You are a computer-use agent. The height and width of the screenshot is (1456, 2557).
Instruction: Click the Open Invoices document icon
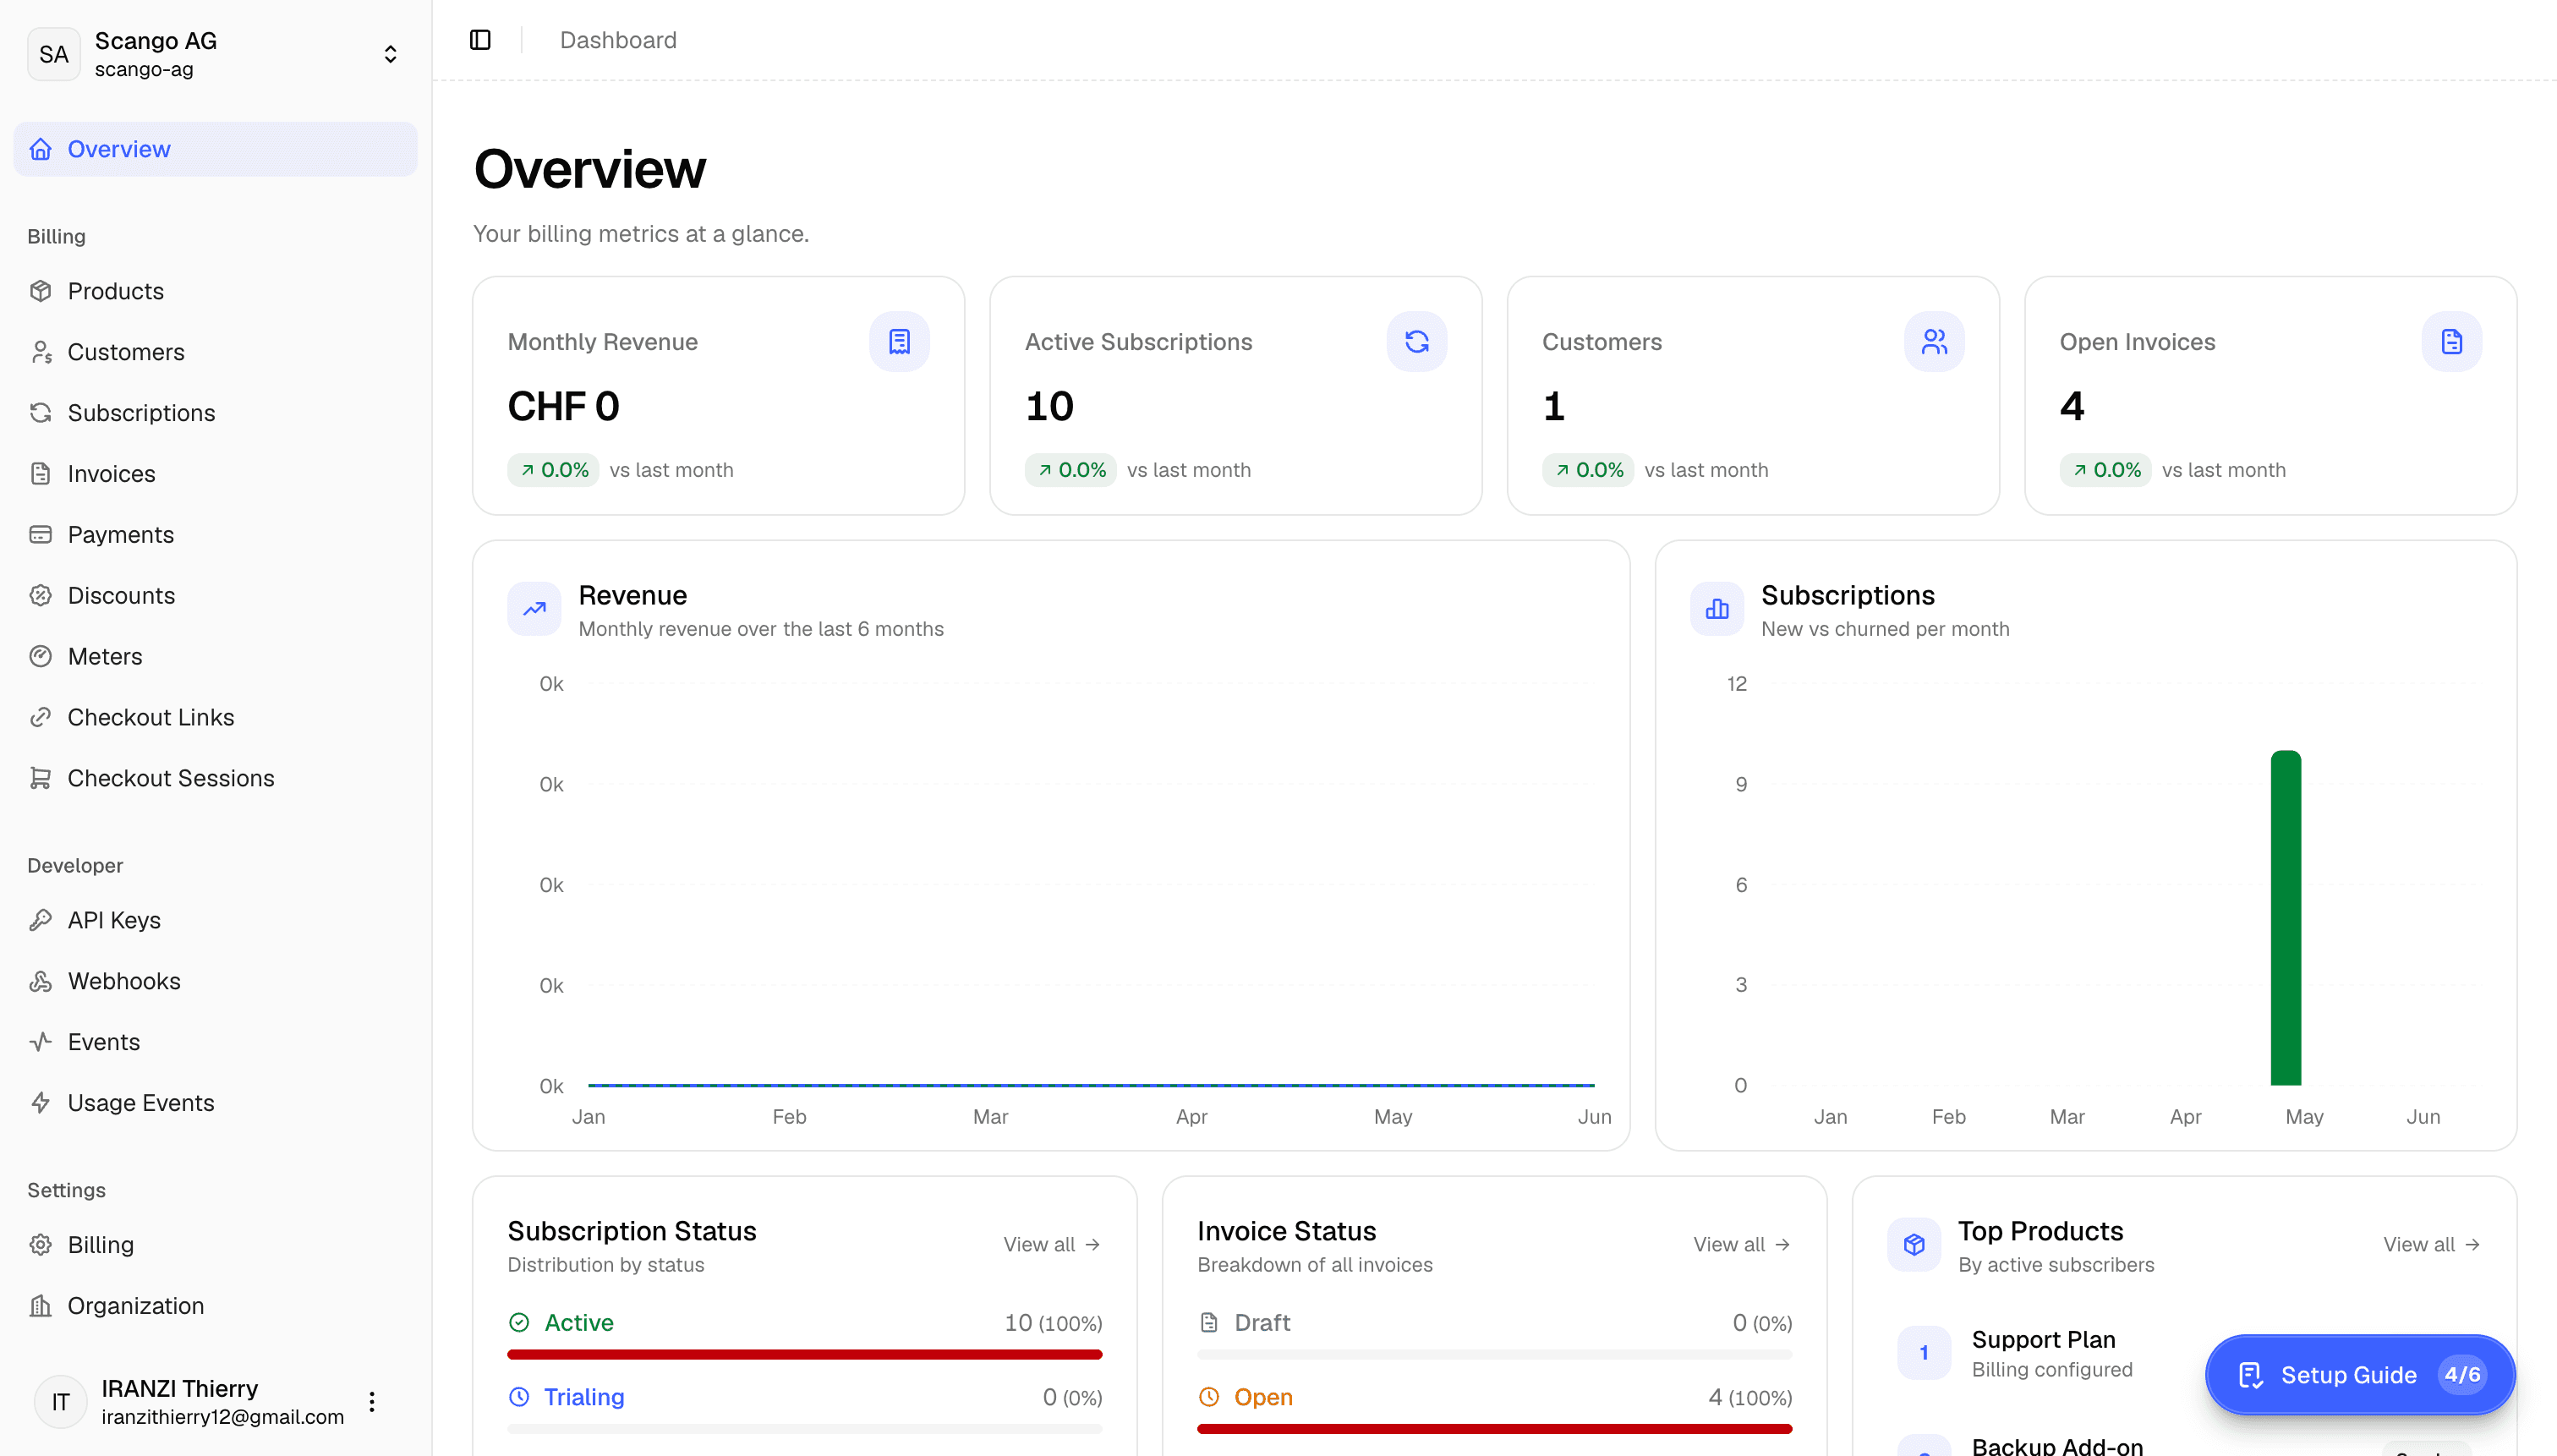tap(2451, 342)
